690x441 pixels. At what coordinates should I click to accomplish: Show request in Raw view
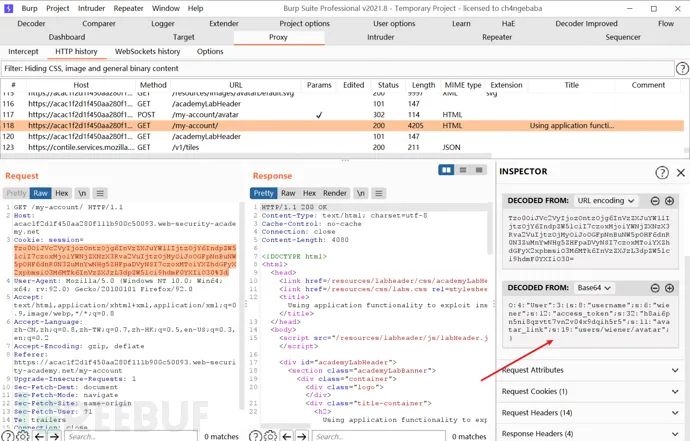(40, 193)
